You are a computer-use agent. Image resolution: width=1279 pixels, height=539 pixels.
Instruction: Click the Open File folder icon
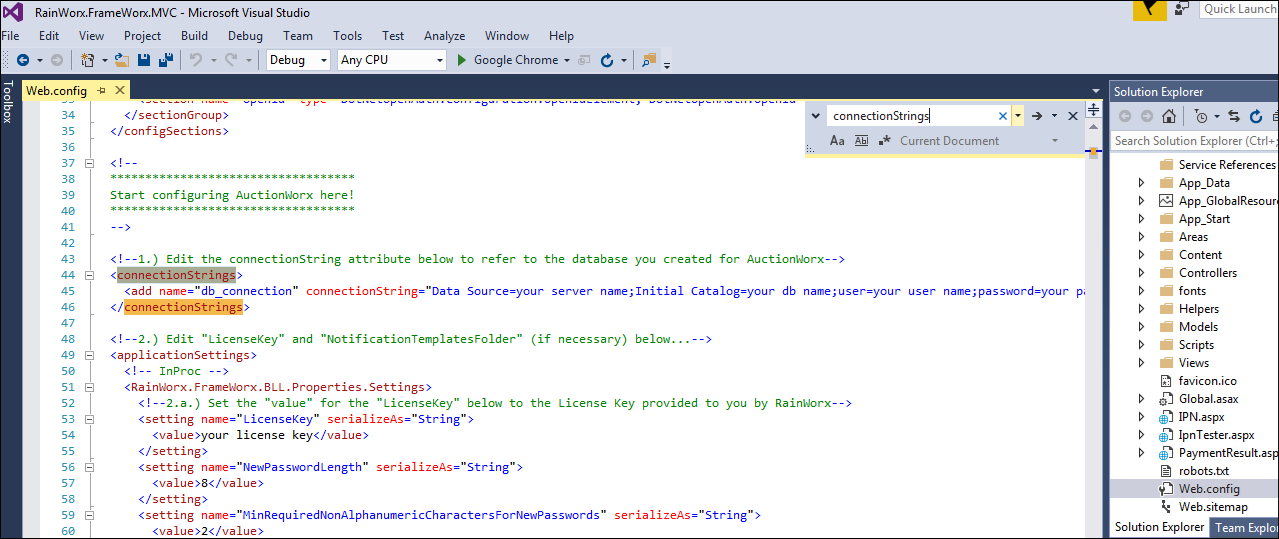click(122, 60)
